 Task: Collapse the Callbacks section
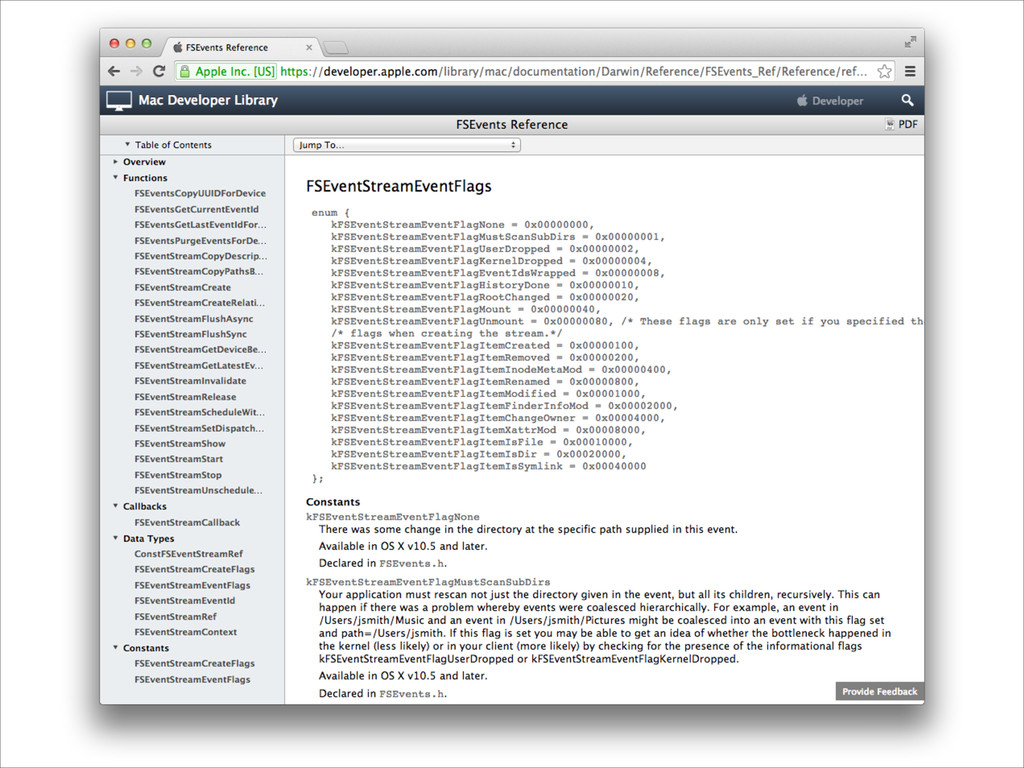pos(116,505)
